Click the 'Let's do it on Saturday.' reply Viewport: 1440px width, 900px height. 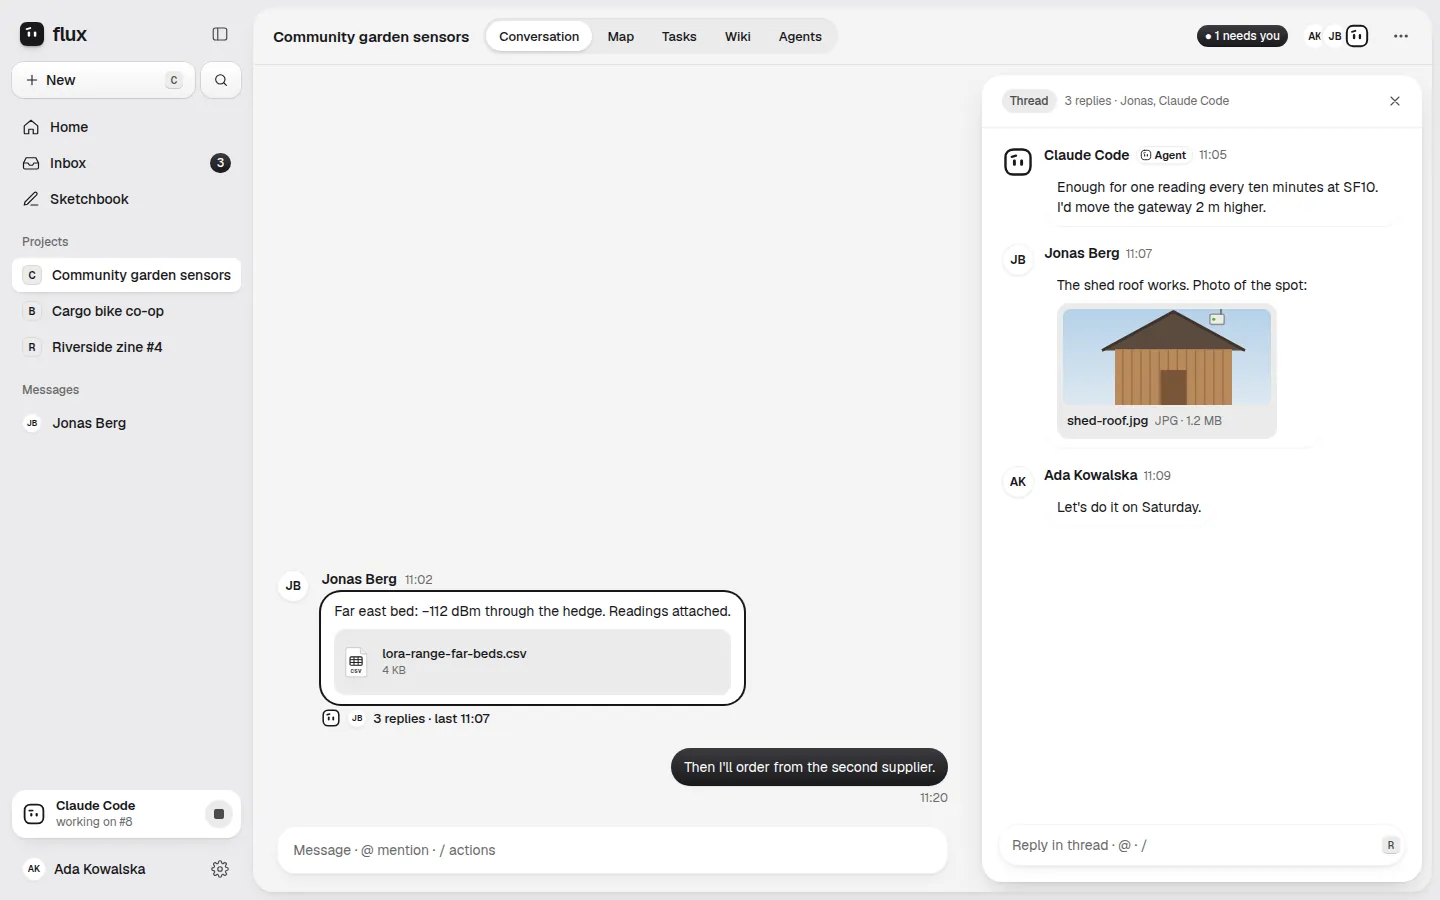[x=1129, y=507]
